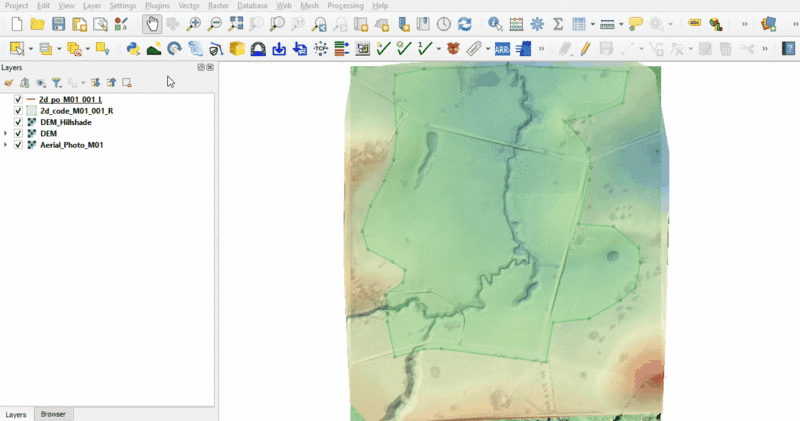Image resolution: width=800 pixels, height=421 pixels.
Task: Click the Refresh map icon
Action: pos(467,24)
